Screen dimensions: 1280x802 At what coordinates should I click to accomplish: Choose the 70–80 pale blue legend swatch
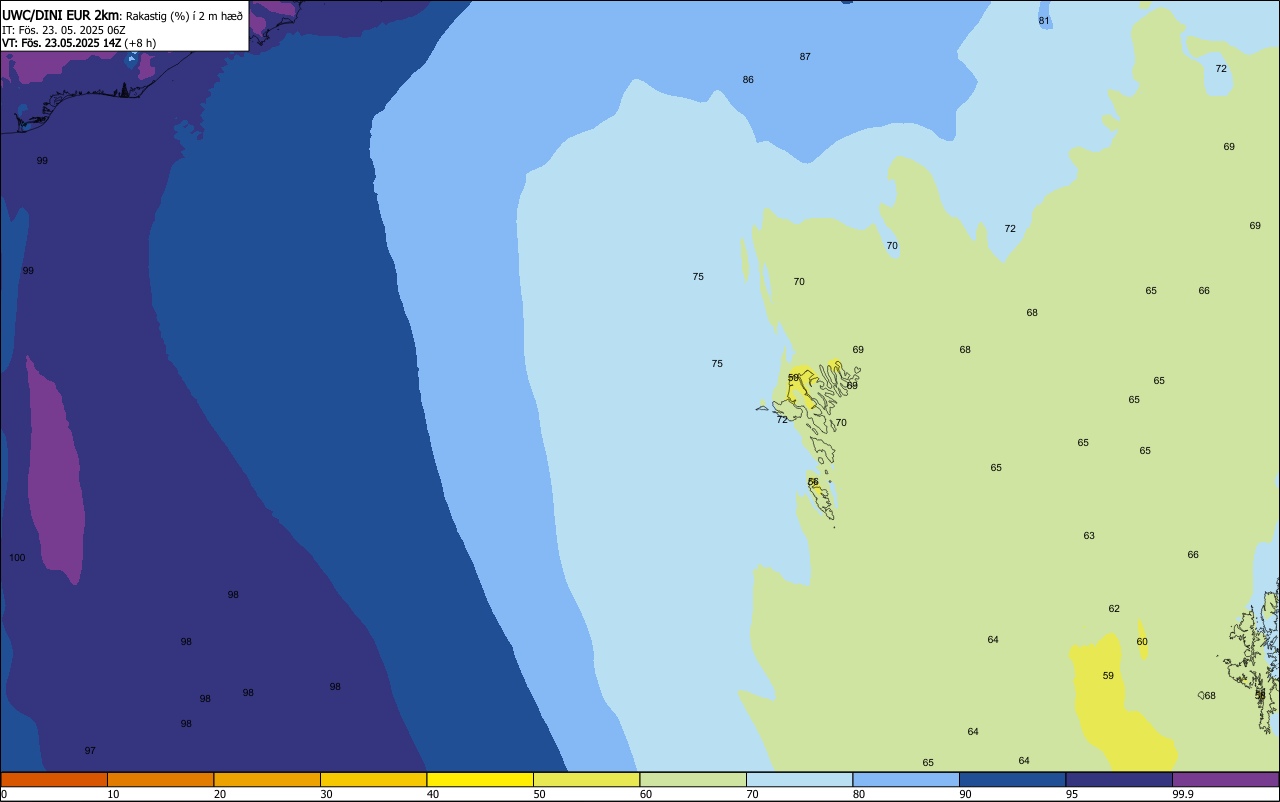tap(799, 779)
